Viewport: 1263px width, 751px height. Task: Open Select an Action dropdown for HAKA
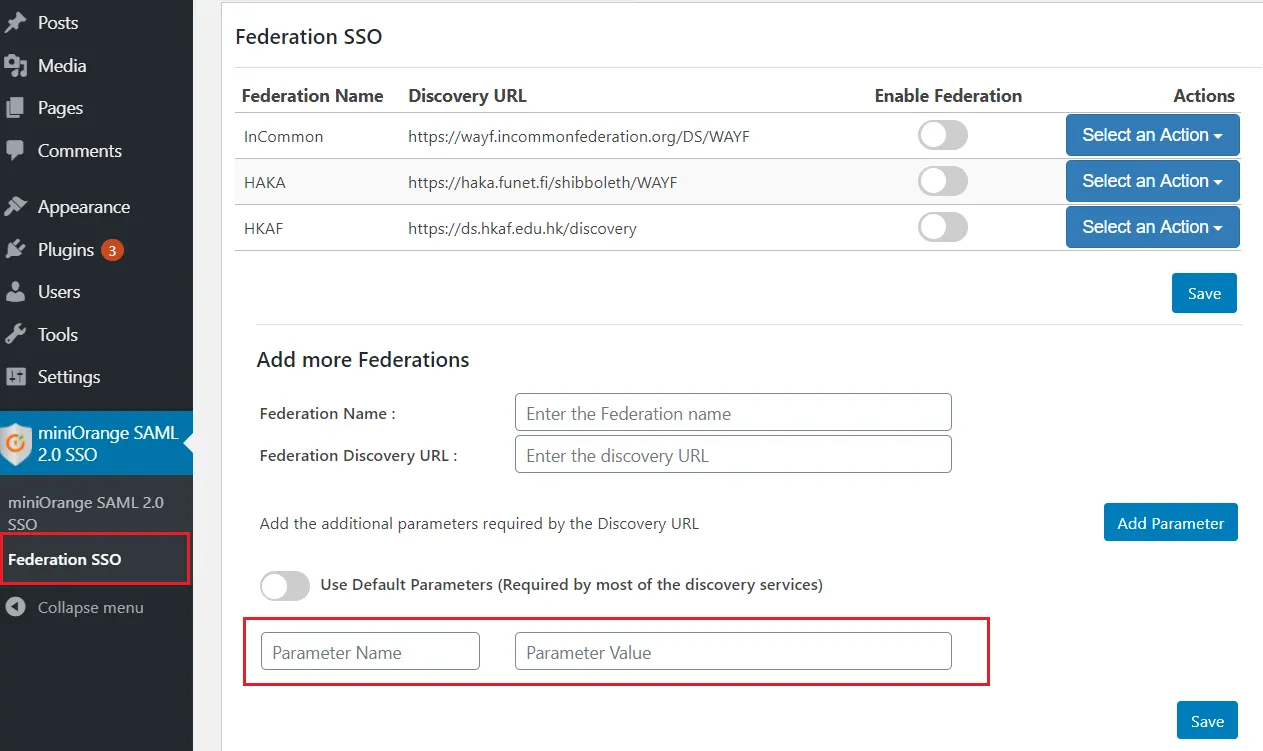1152,181
